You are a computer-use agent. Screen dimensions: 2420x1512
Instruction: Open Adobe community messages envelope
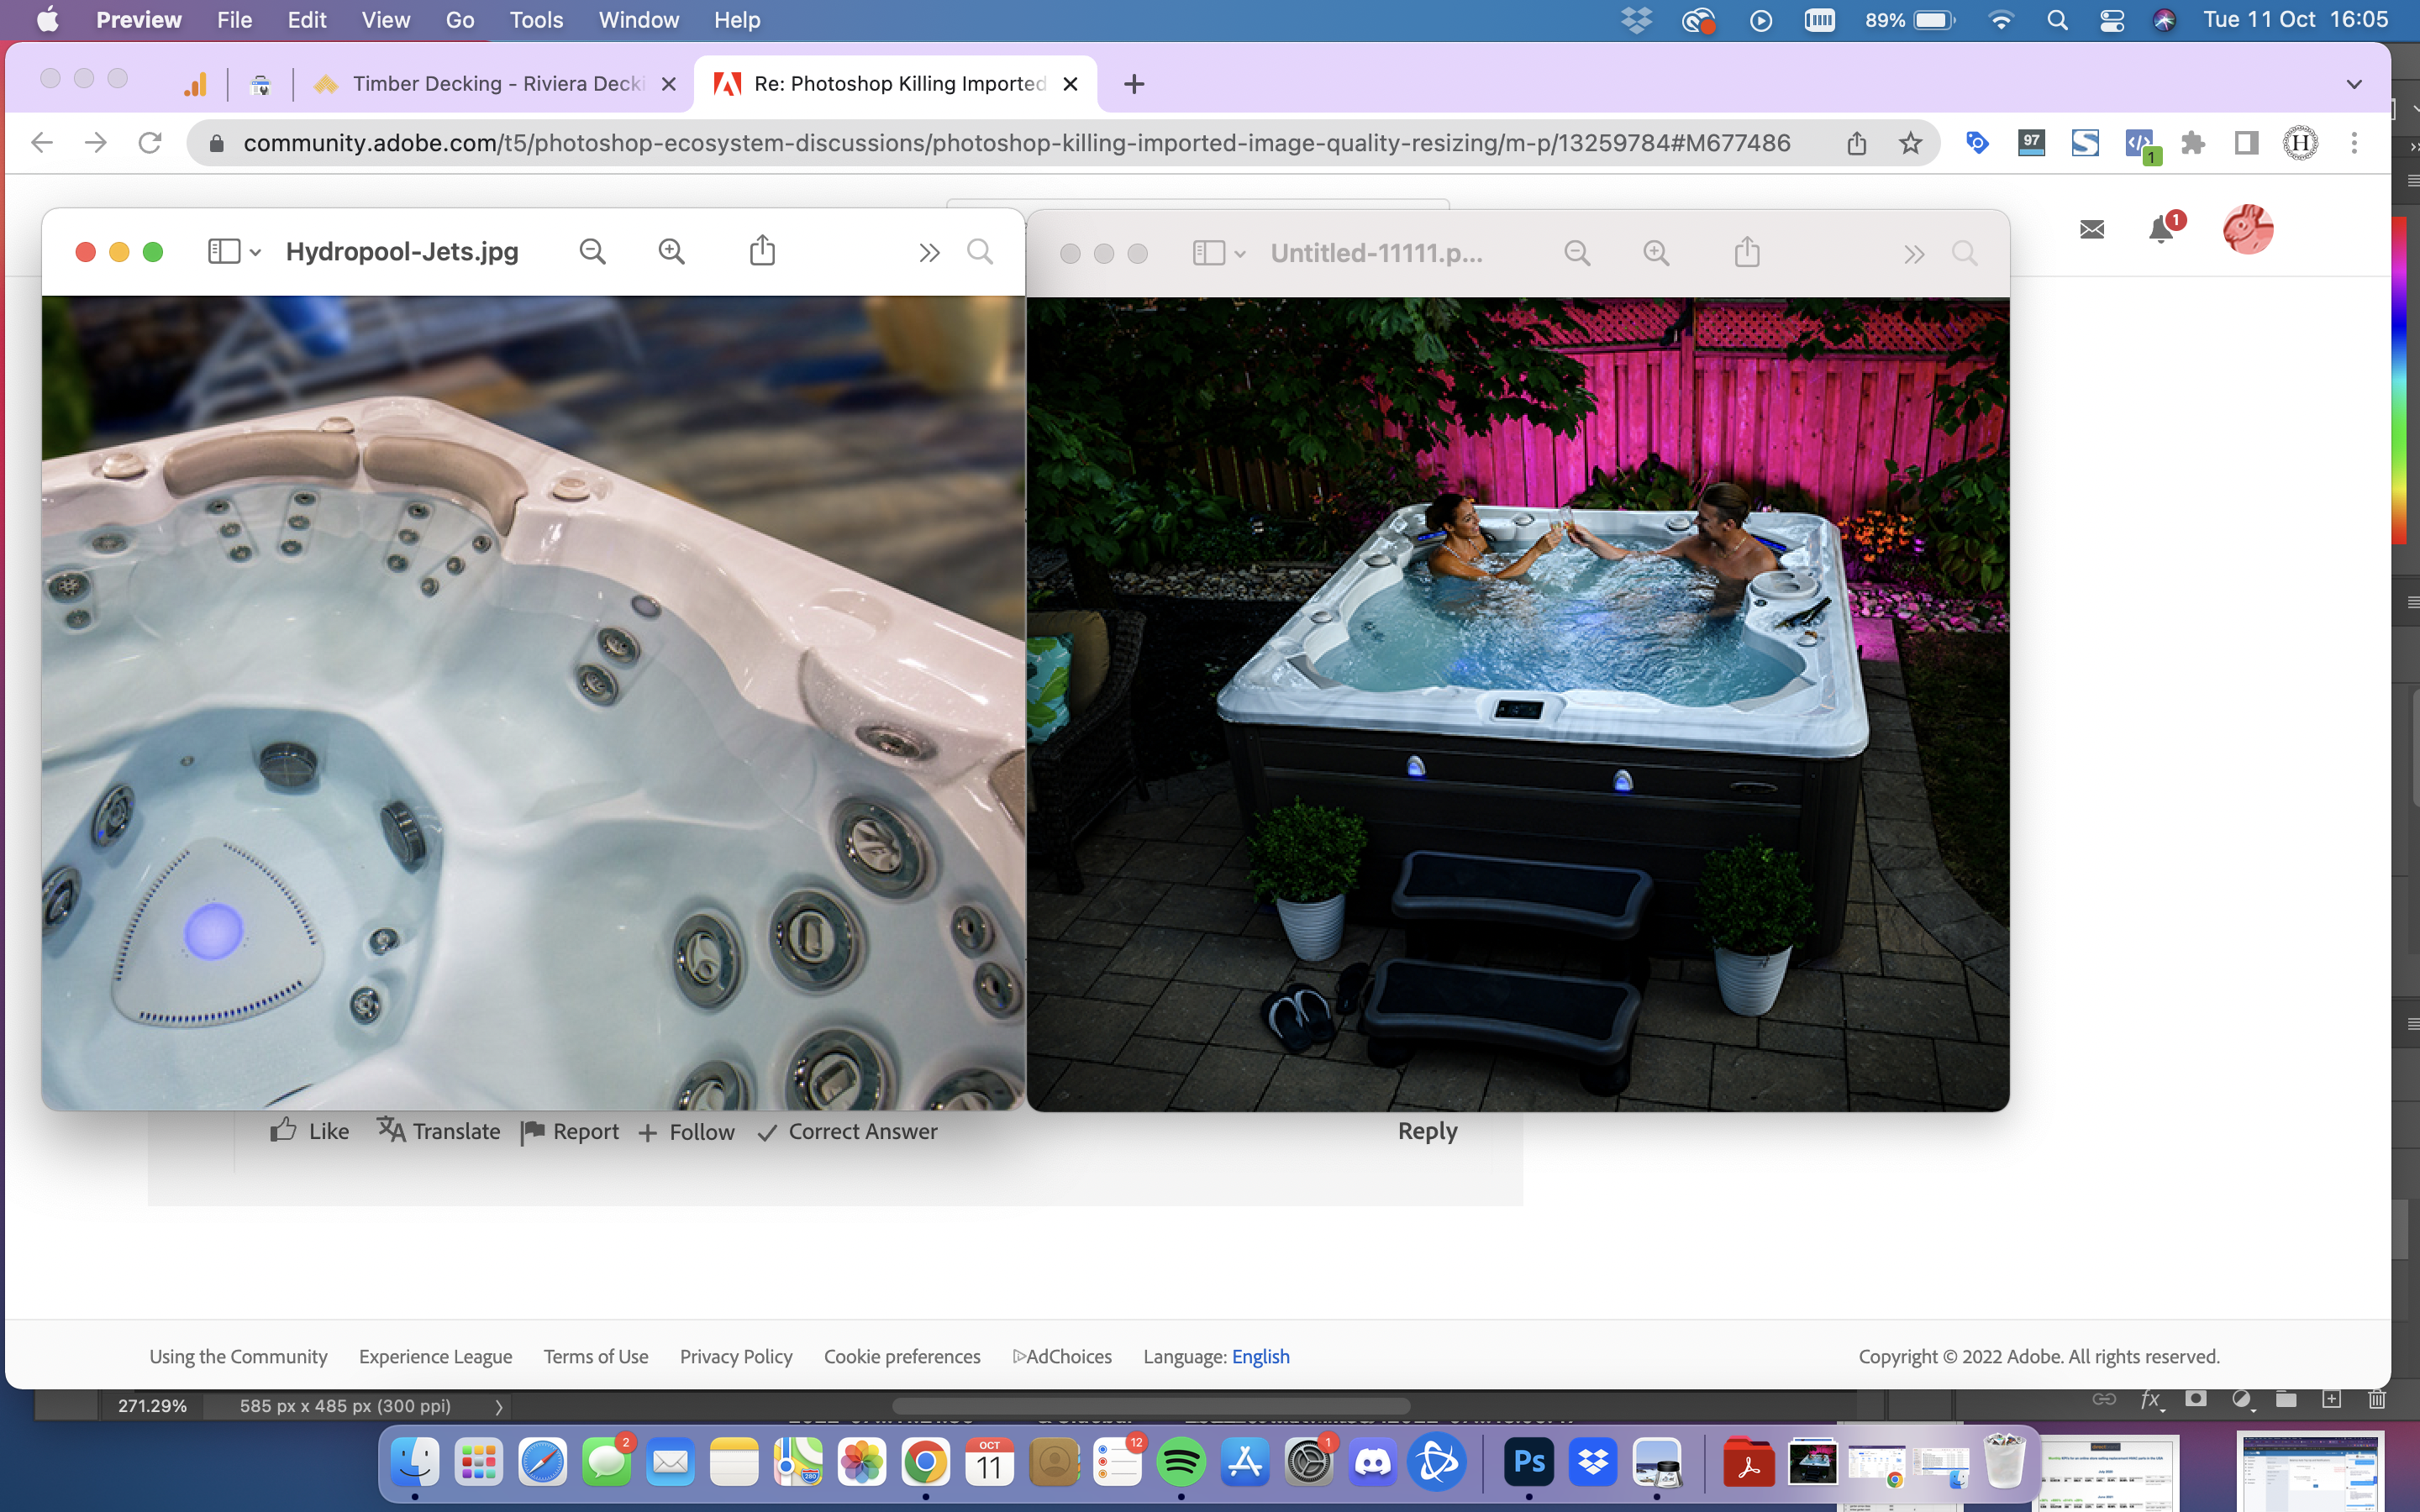click(x=2092, y=230)
